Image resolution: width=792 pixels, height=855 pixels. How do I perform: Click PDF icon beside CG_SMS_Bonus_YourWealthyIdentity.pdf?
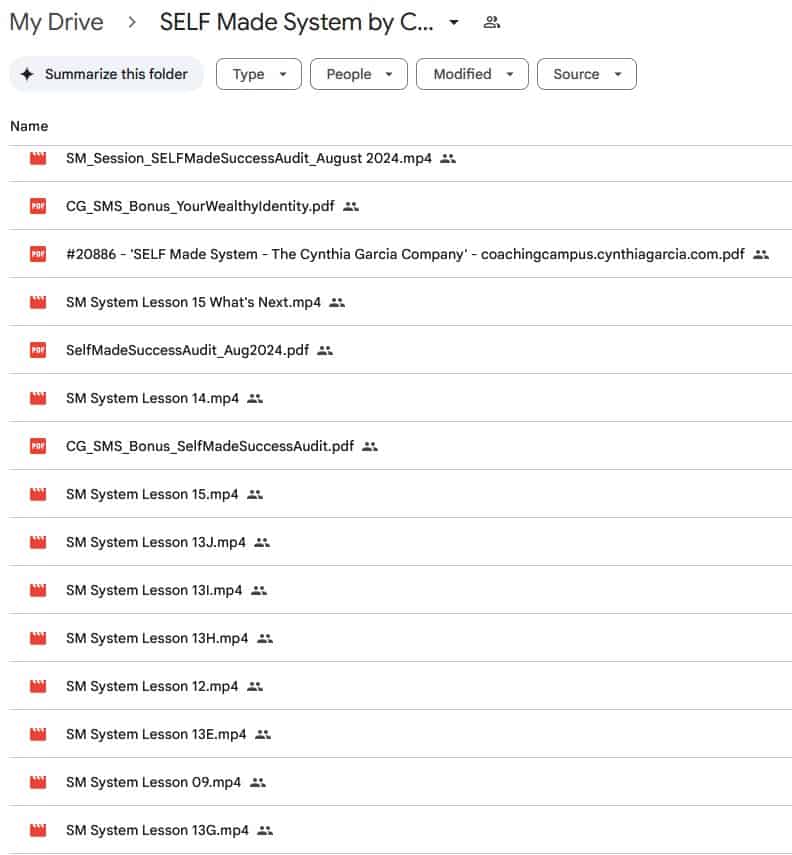point(38,206)
